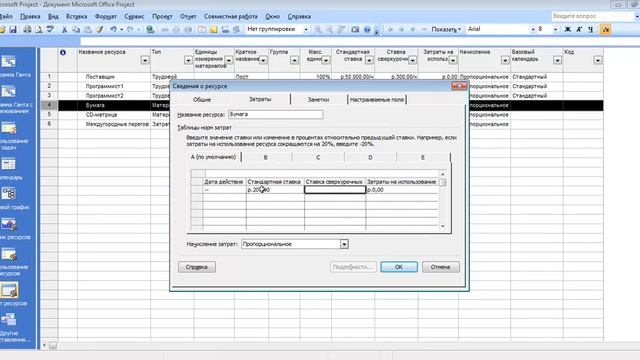Click the Copy icon in toolbar
Screen dimensions: 640x360
click(x=76, y=29)
